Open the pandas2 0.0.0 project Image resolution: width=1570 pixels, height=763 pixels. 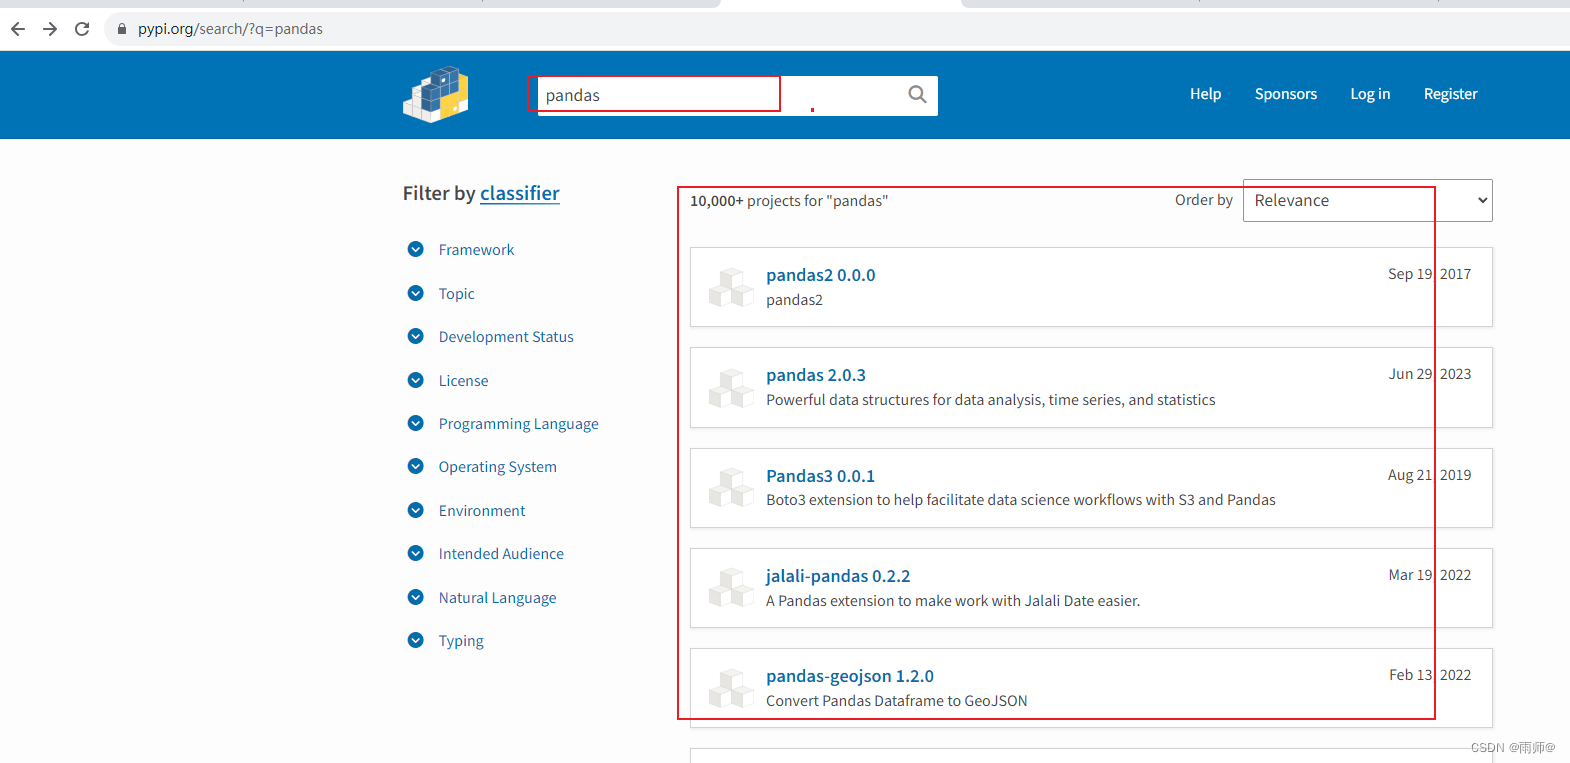click(x=820, y=275)
